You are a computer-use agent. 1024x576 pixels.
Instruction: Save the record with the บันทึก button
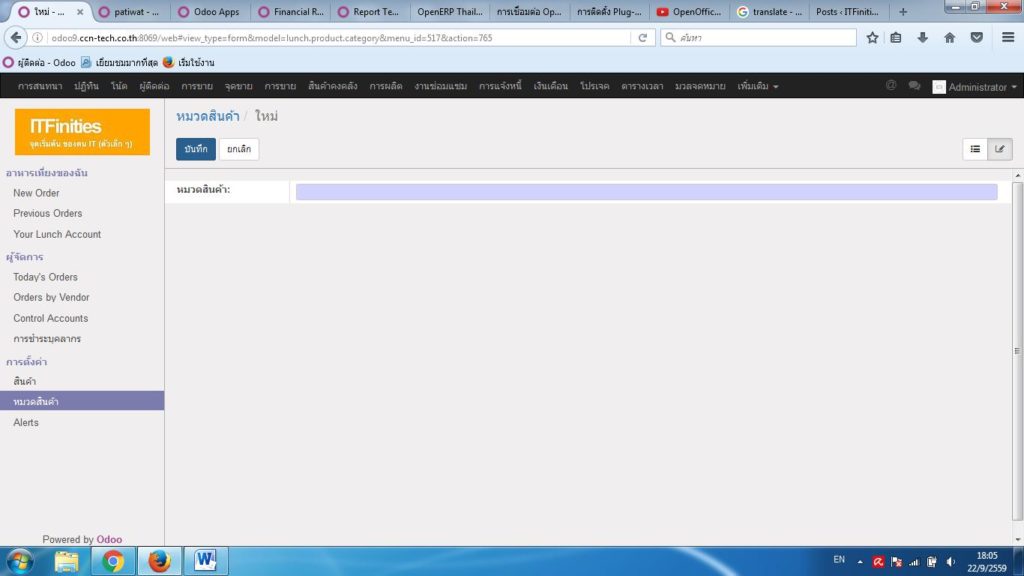tap(194, 148)
